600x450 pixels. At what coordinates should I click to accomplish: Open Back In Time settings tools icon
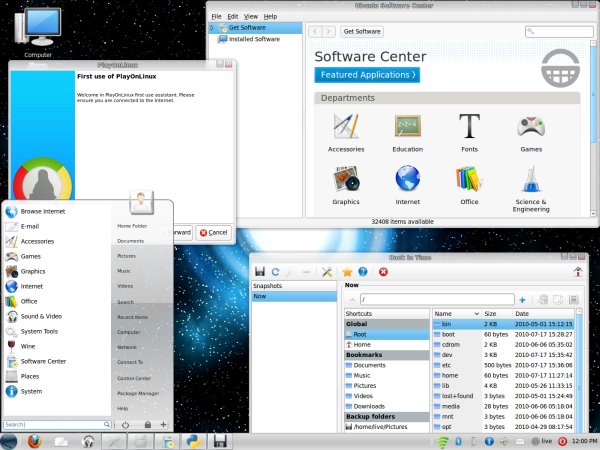pyautogui.click(x=326, y=272)
